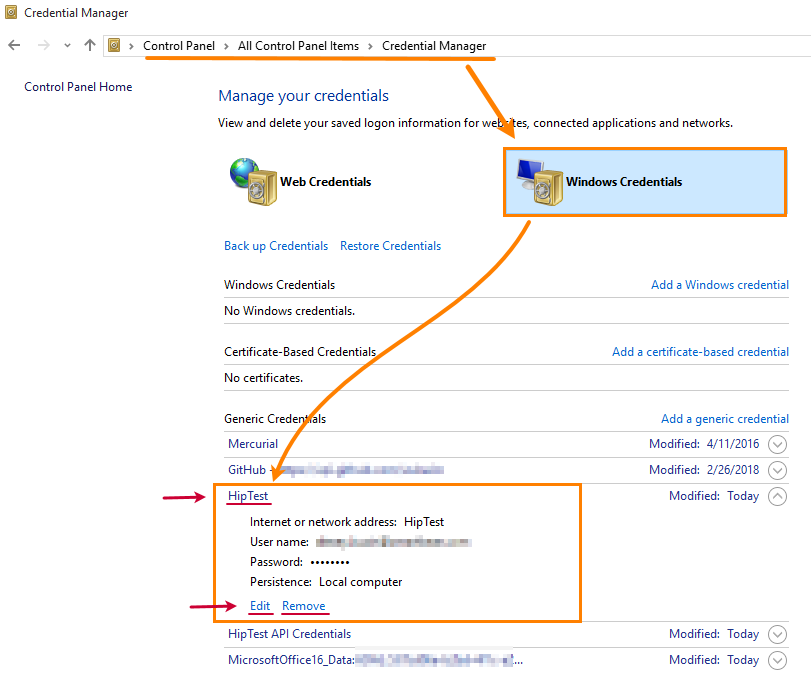811x676 pixels.
Task: Click Add a generic credential
Action: 724,418
